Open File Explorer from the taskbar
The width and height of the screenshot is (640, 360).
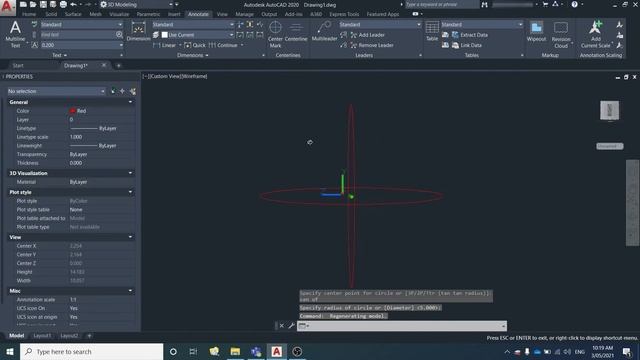pos(235,351)
